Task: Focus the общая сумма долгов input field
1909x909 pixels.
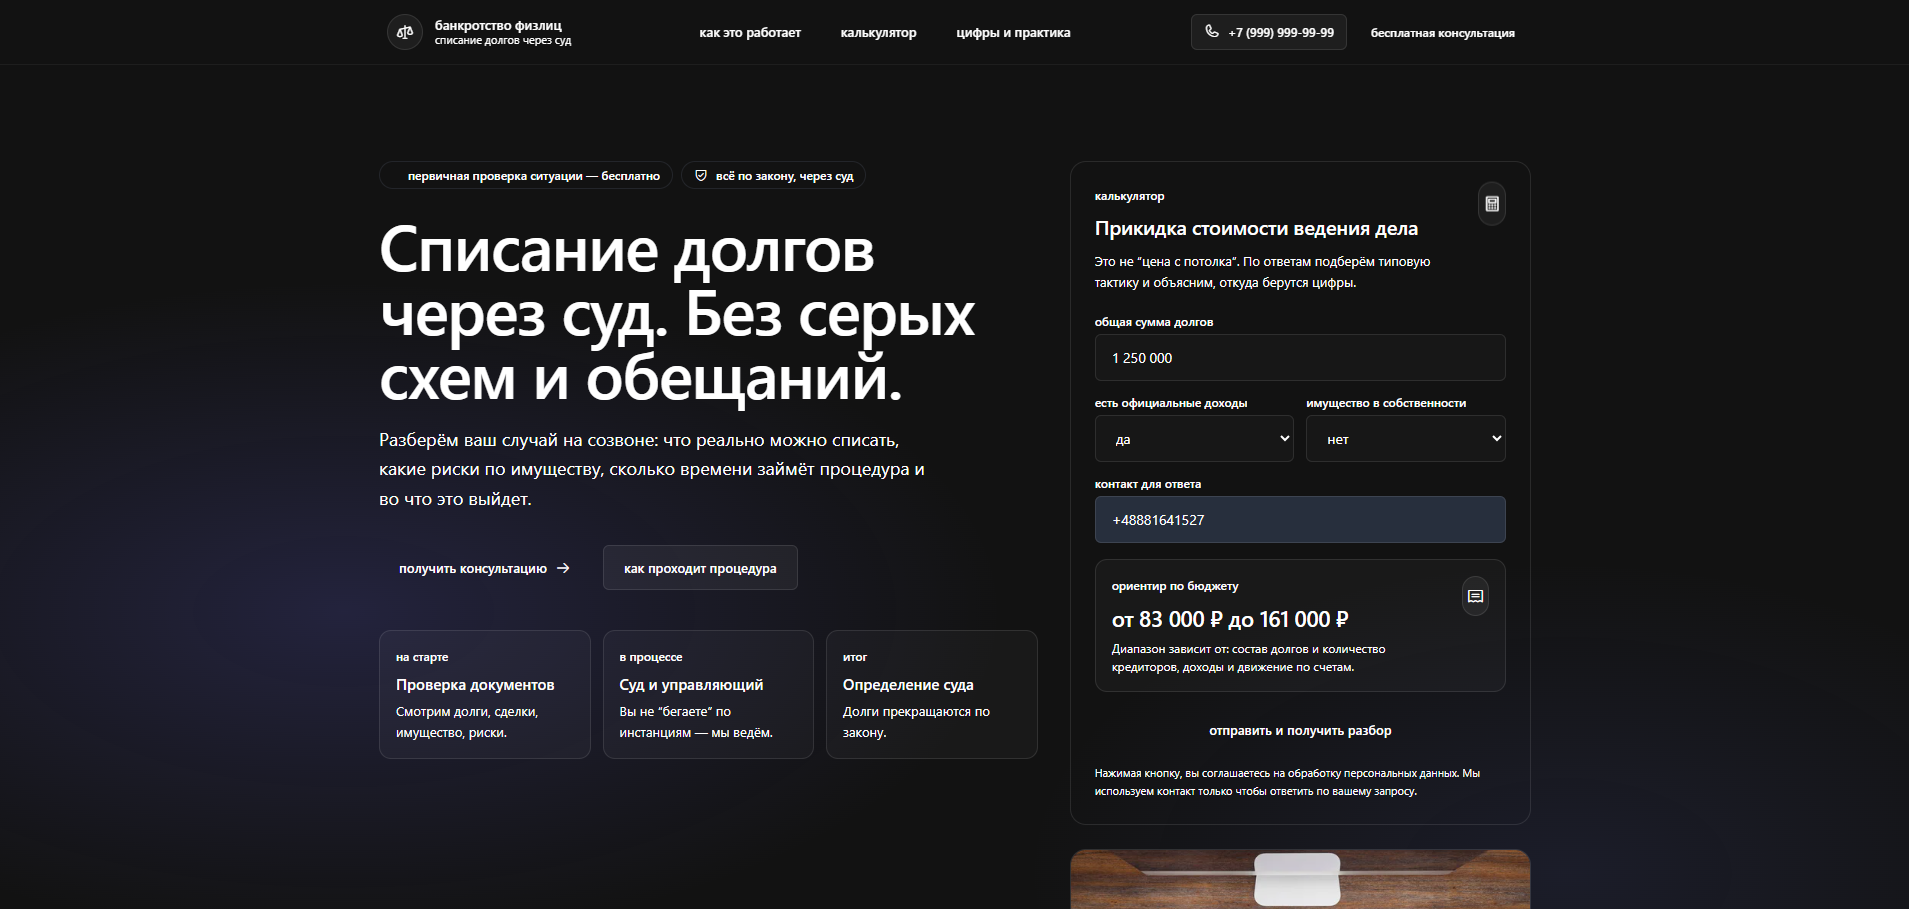Action: pyautogui.click(x=1300, y=358)
